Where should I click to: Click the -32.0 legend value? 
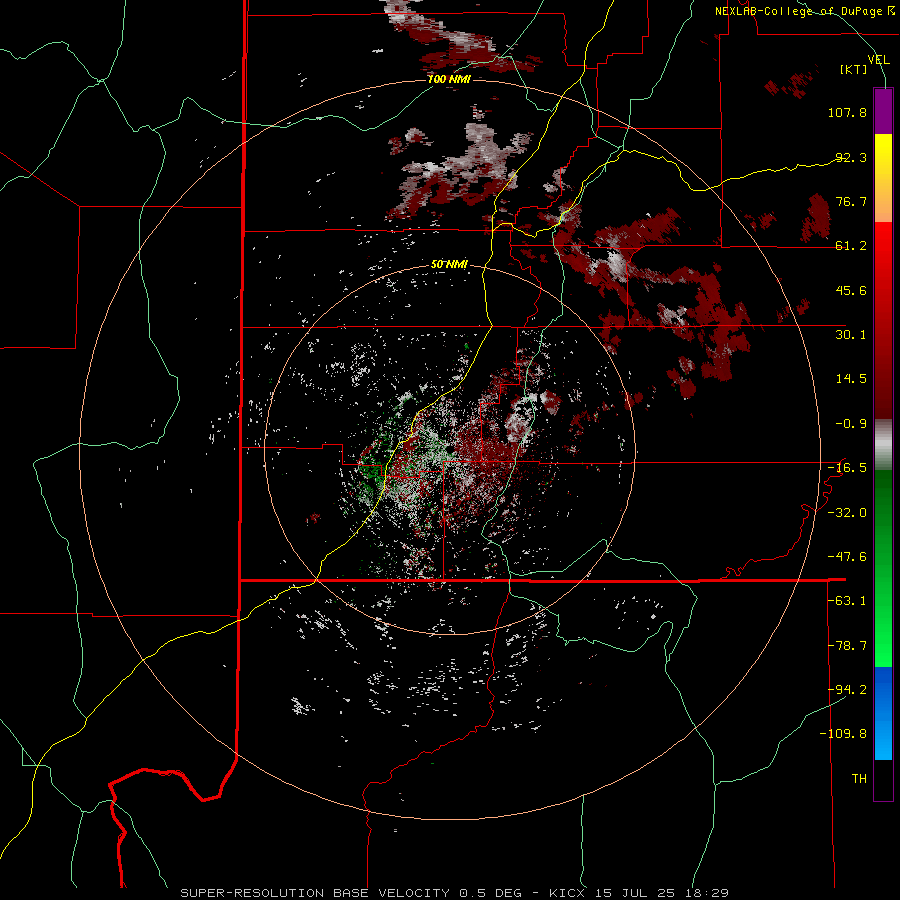847,513
